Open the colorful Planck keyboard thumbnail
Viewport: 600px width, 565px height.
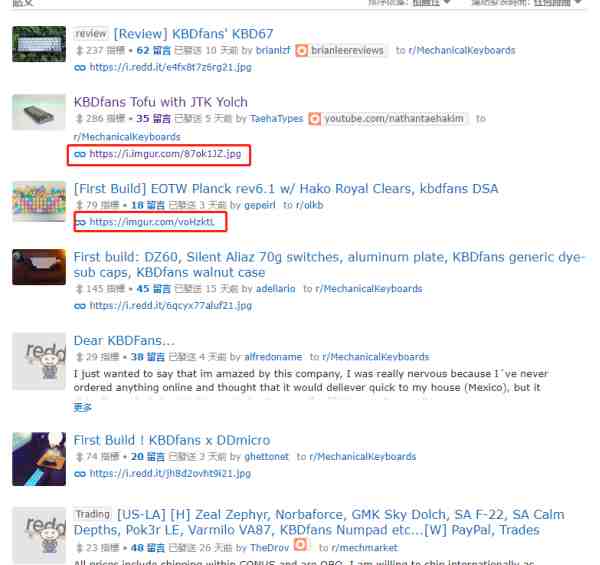tap(39, 202)
